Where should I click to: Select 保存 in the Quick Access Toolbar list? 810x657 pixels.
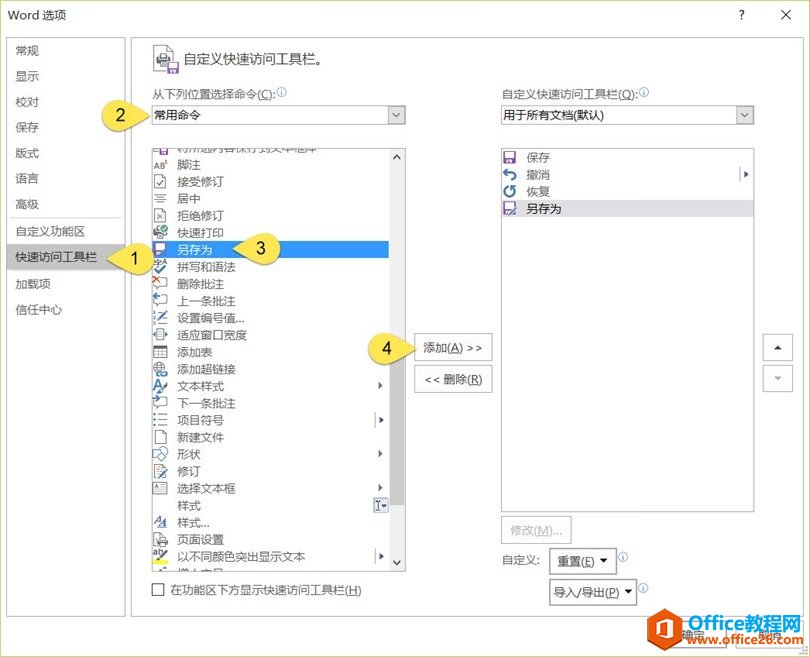pos(538,157)
